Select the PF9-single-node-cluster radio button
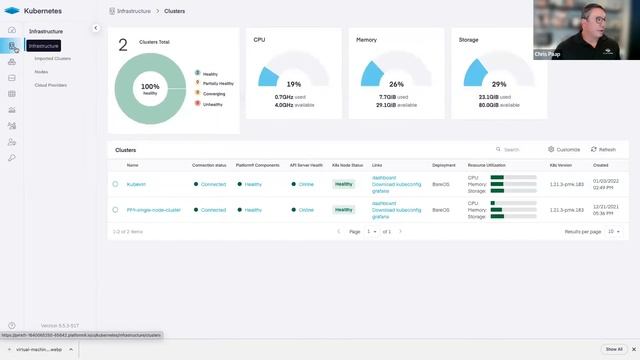640x360 pixels. pos(115,210)
